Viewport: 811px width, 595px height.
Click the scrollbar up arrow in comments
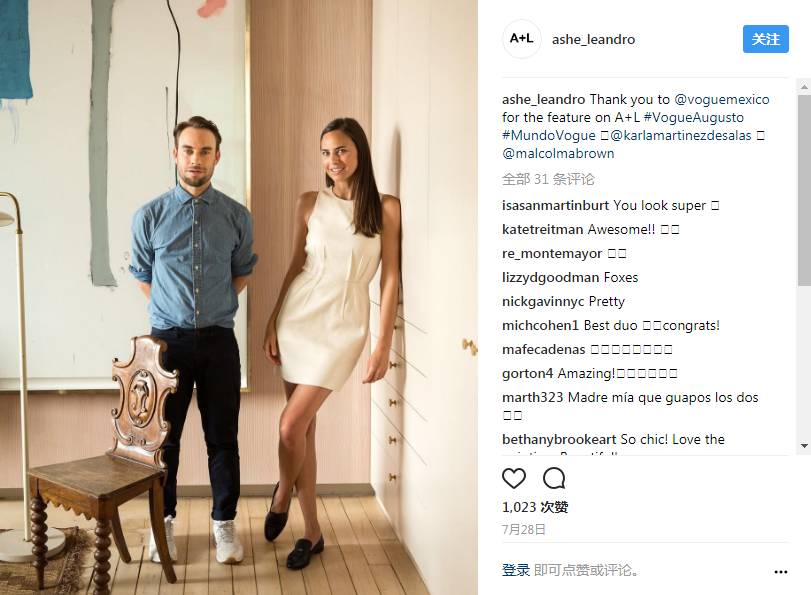pos(804,86)
